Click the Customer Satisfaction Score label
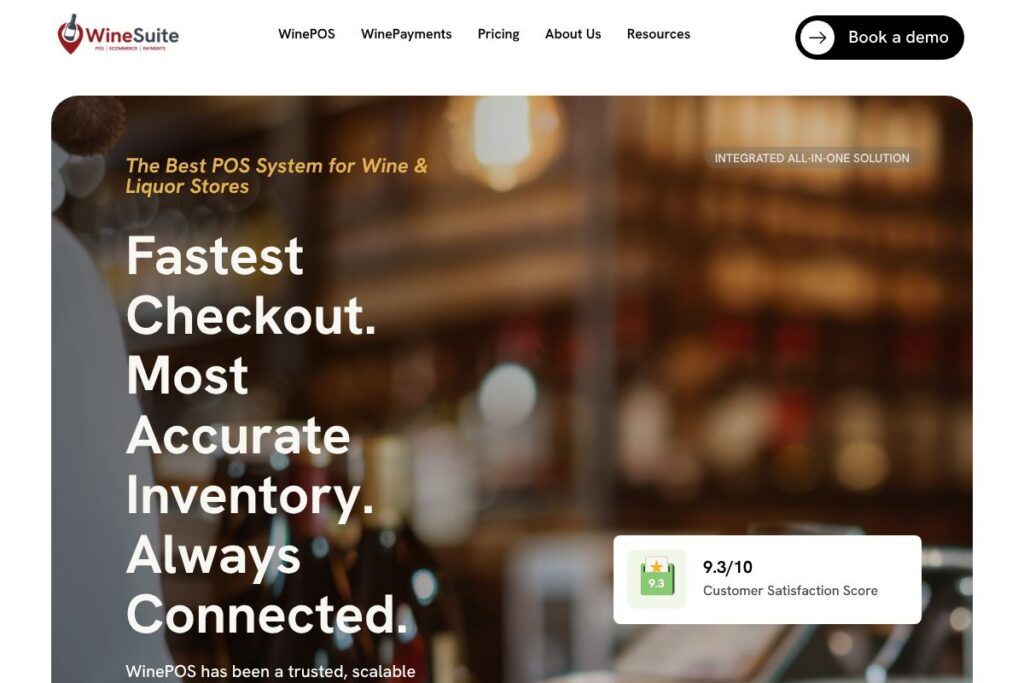The image size is (1024, 683). 790,590
